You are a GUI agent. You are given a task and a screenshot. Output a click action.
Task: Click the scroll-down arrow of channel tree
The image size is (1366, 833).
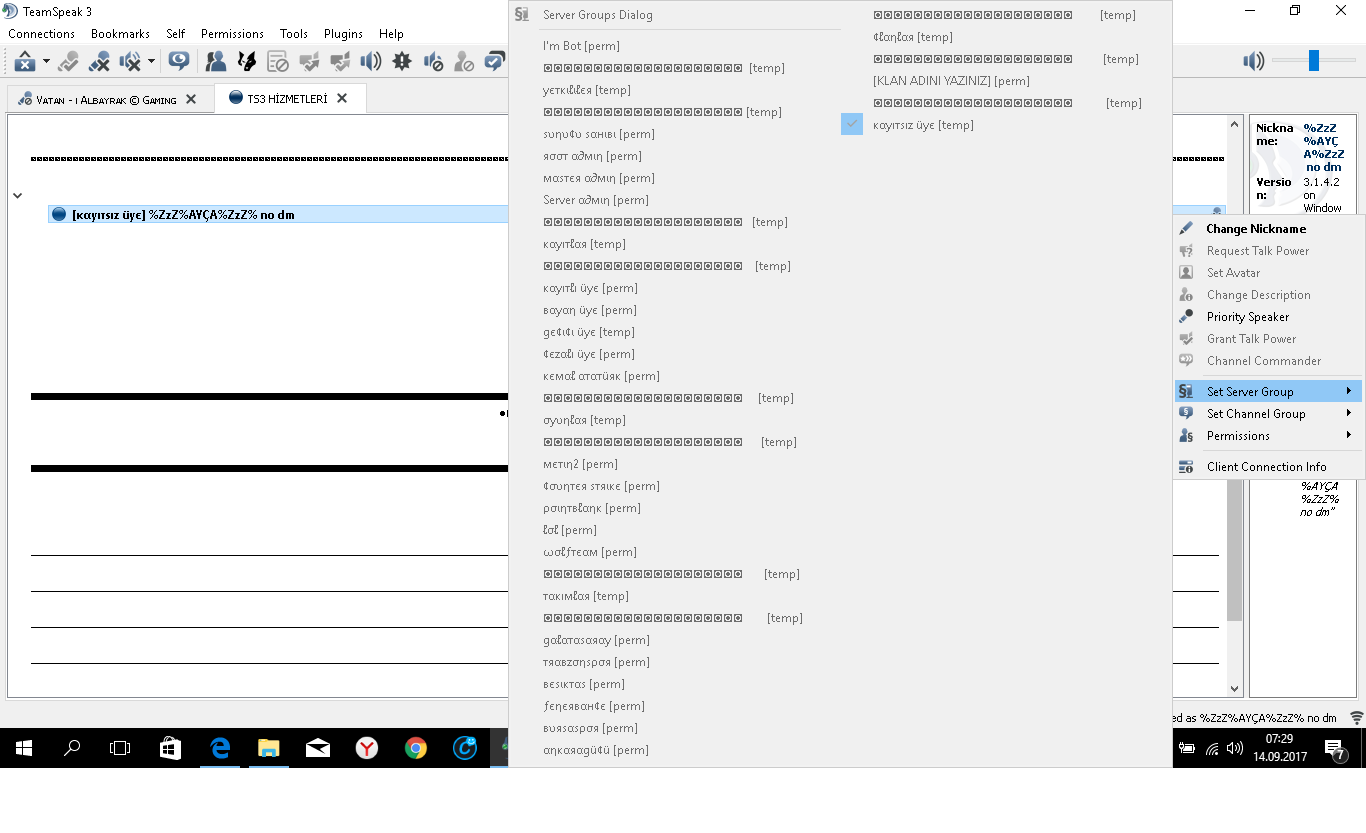[x=1234, y=689]
